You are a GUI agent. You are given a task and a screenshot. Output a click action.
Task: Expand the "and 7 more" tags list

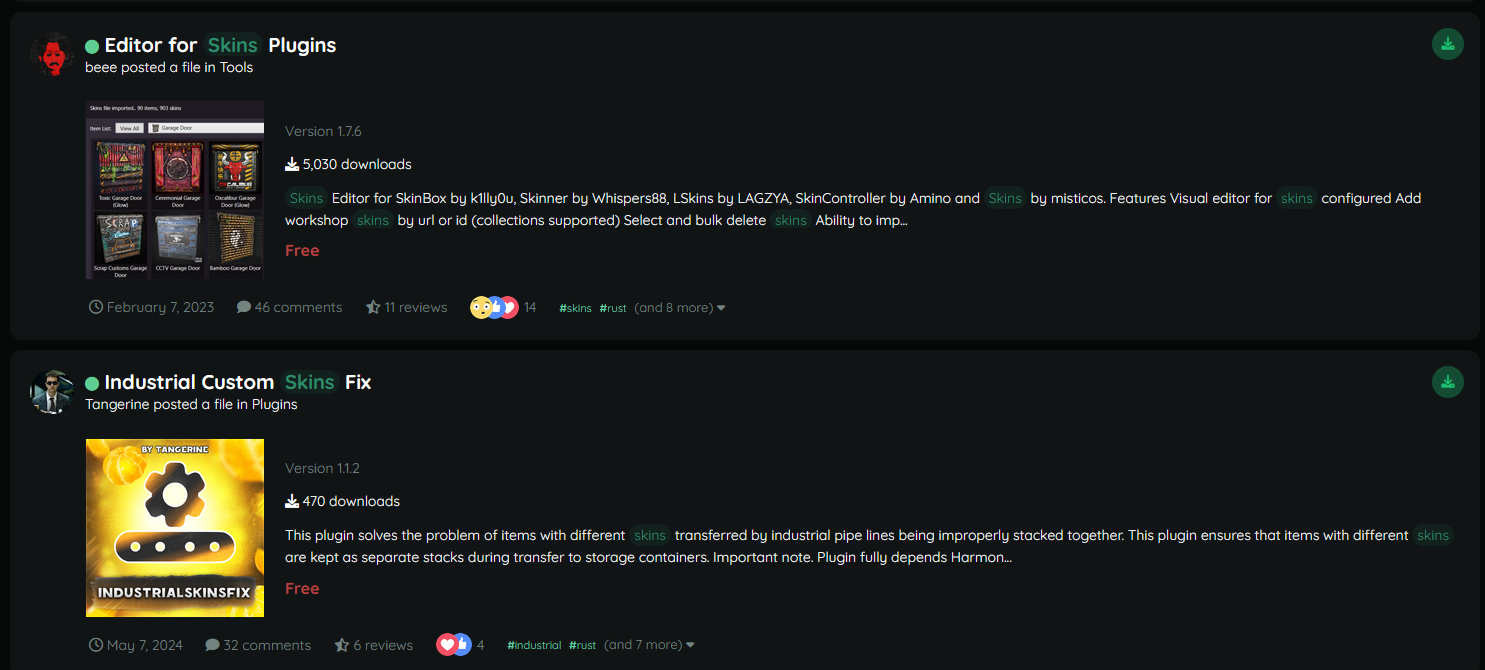point(649,645)
